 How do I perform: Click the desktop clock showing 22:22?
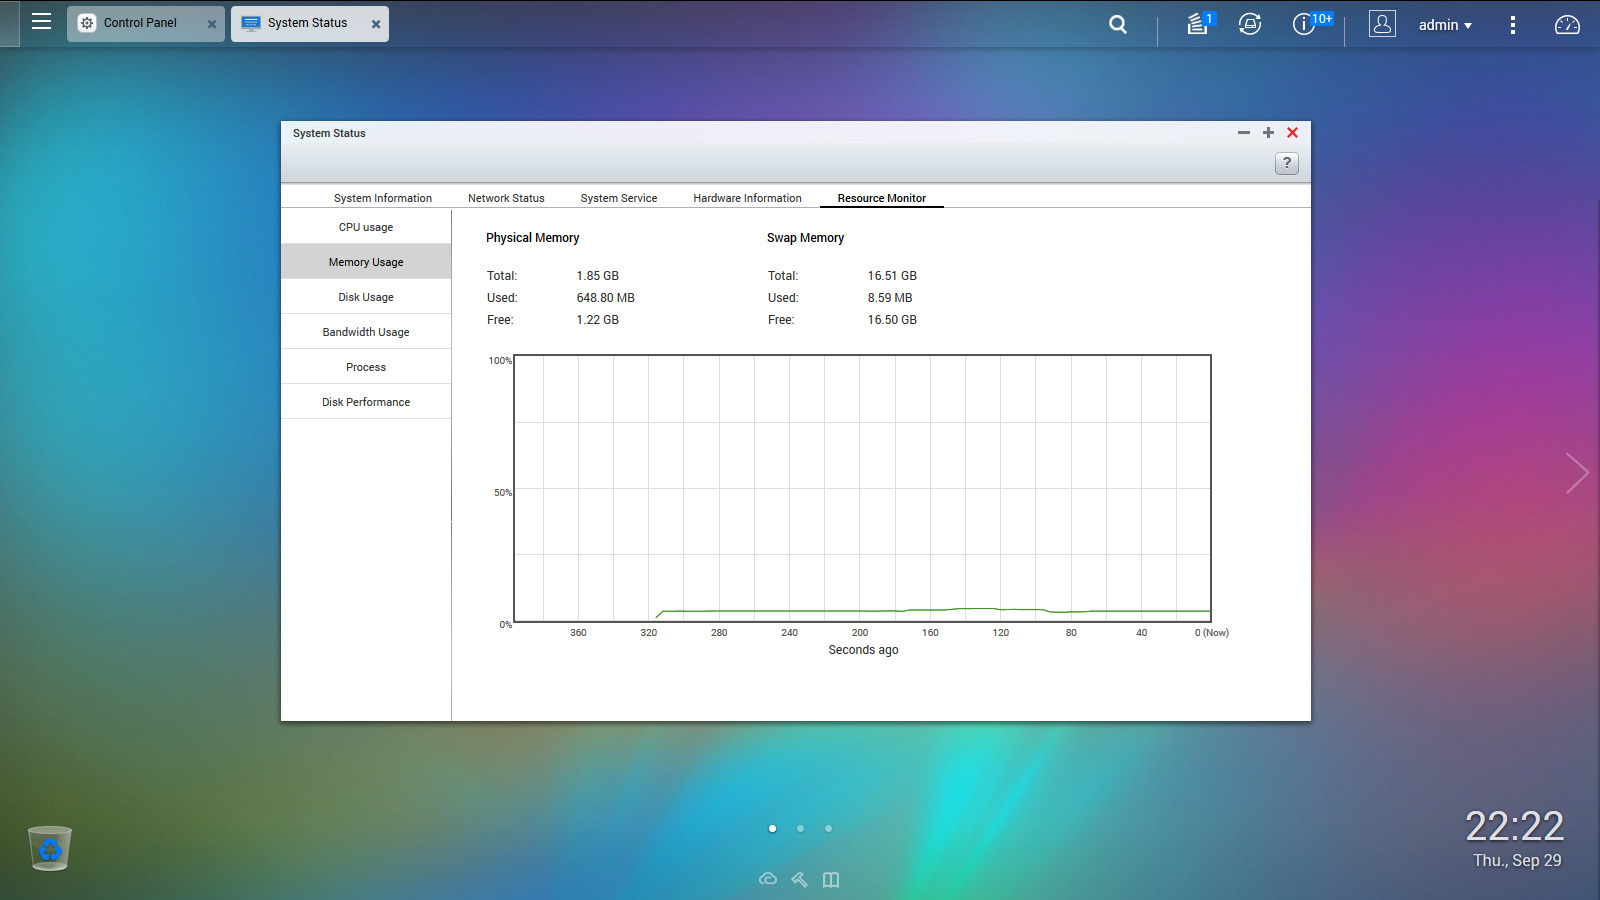pyautogui.click(x=1514, y=826)
